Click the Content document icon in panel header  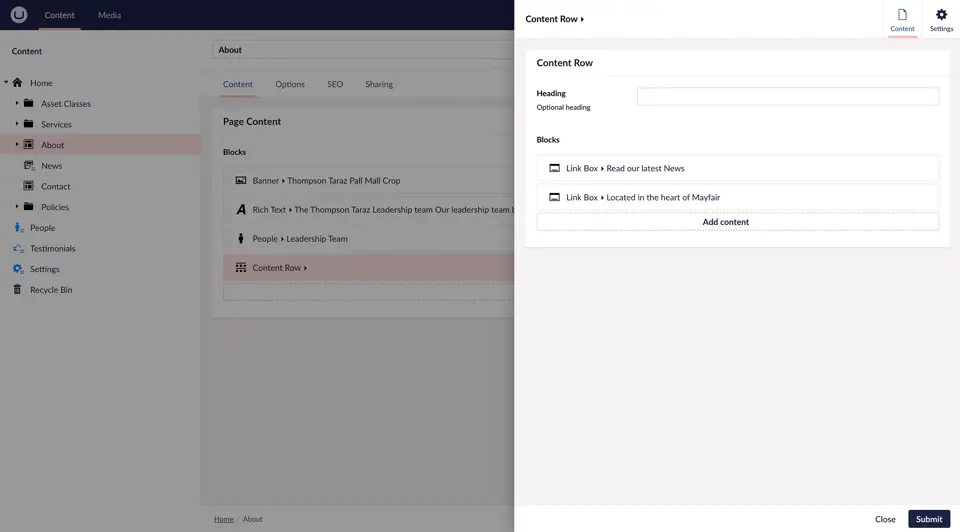(x=902, y=15)
